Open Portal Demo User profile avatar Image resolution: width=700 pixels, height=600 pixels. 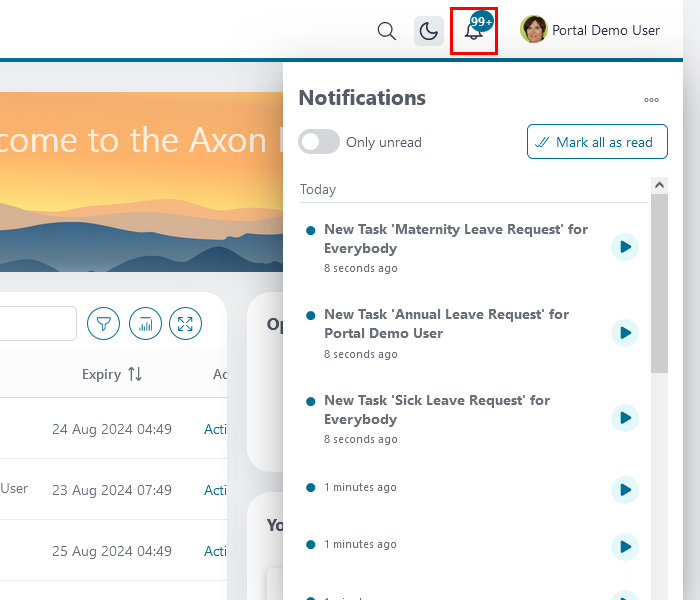533,29
